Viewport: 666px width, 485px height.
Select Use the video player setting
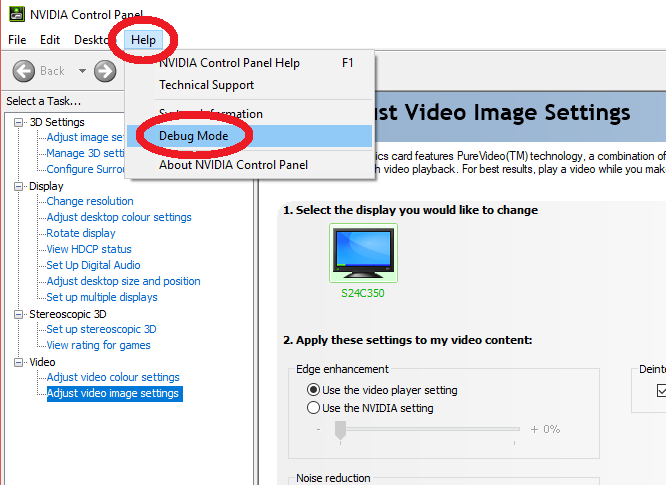[313, 389]
